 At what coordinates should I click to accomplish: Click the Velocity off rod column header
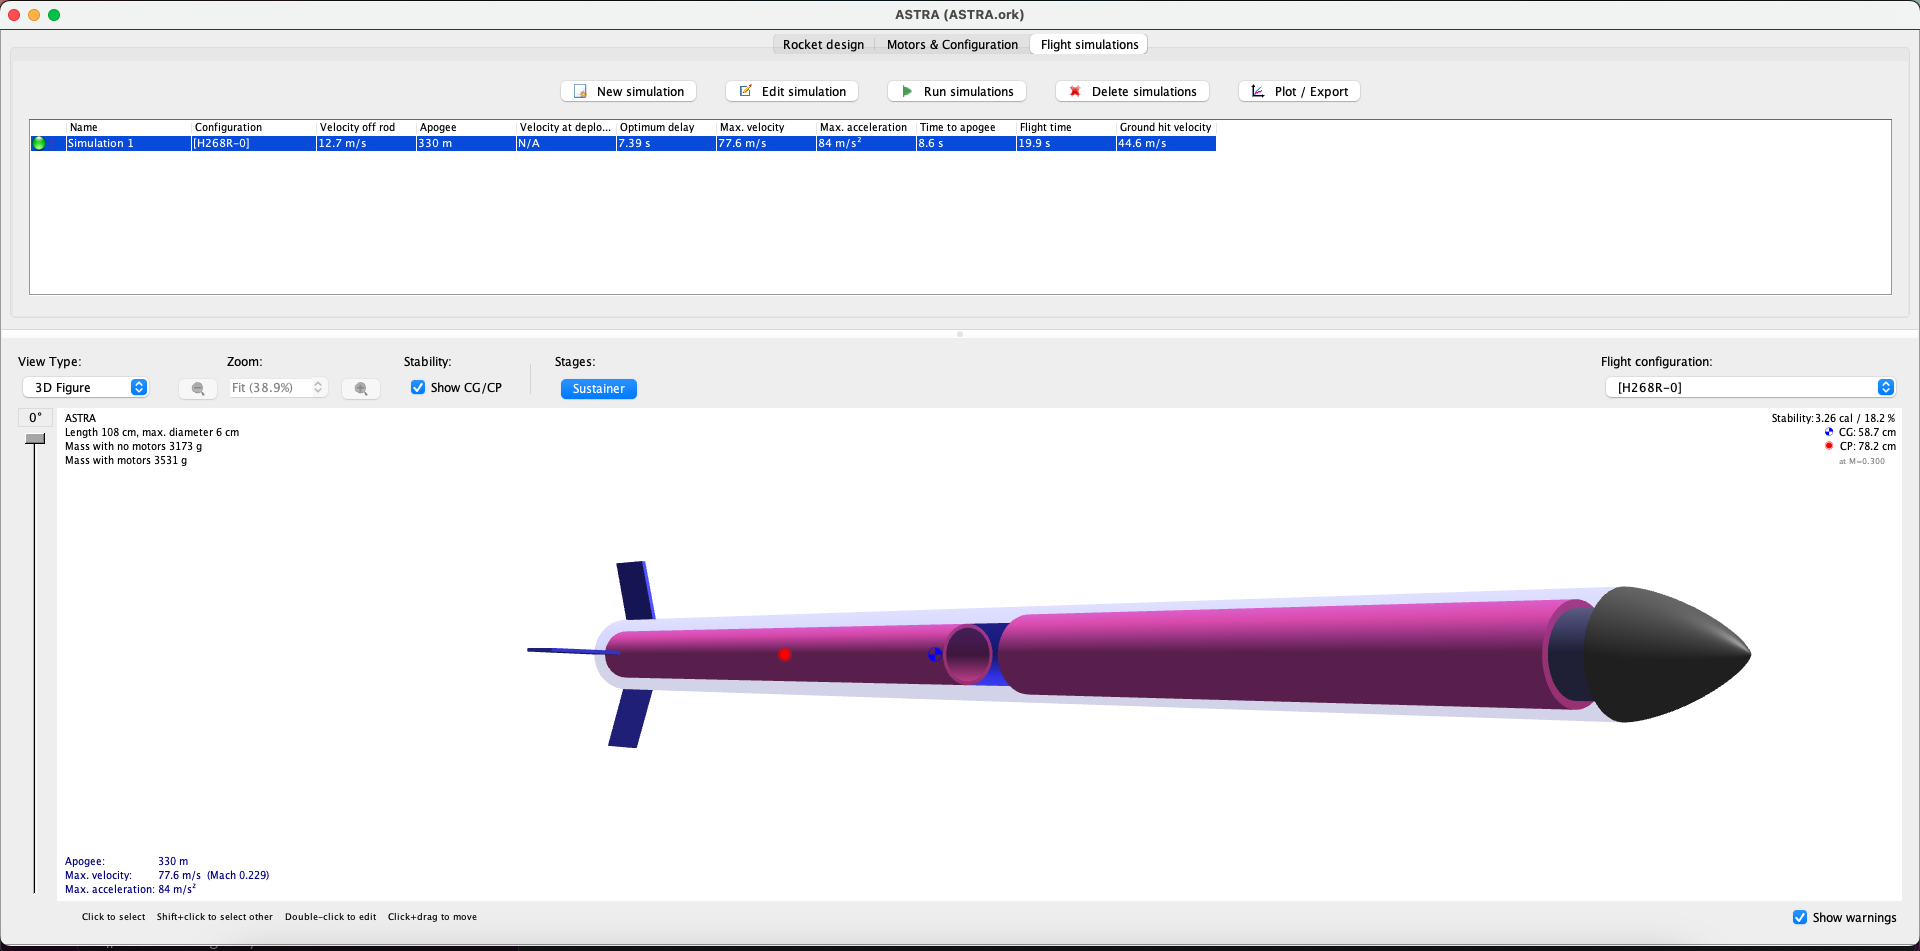point(366,127)
